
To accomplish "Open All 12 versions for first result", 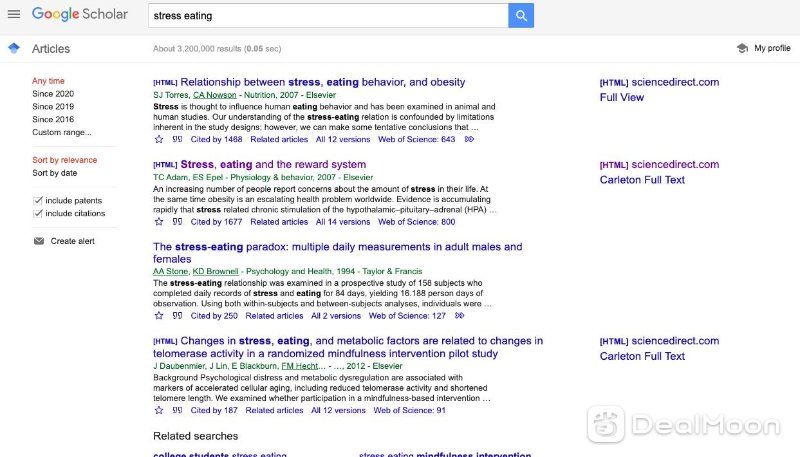I will click(x=343, y=139).
